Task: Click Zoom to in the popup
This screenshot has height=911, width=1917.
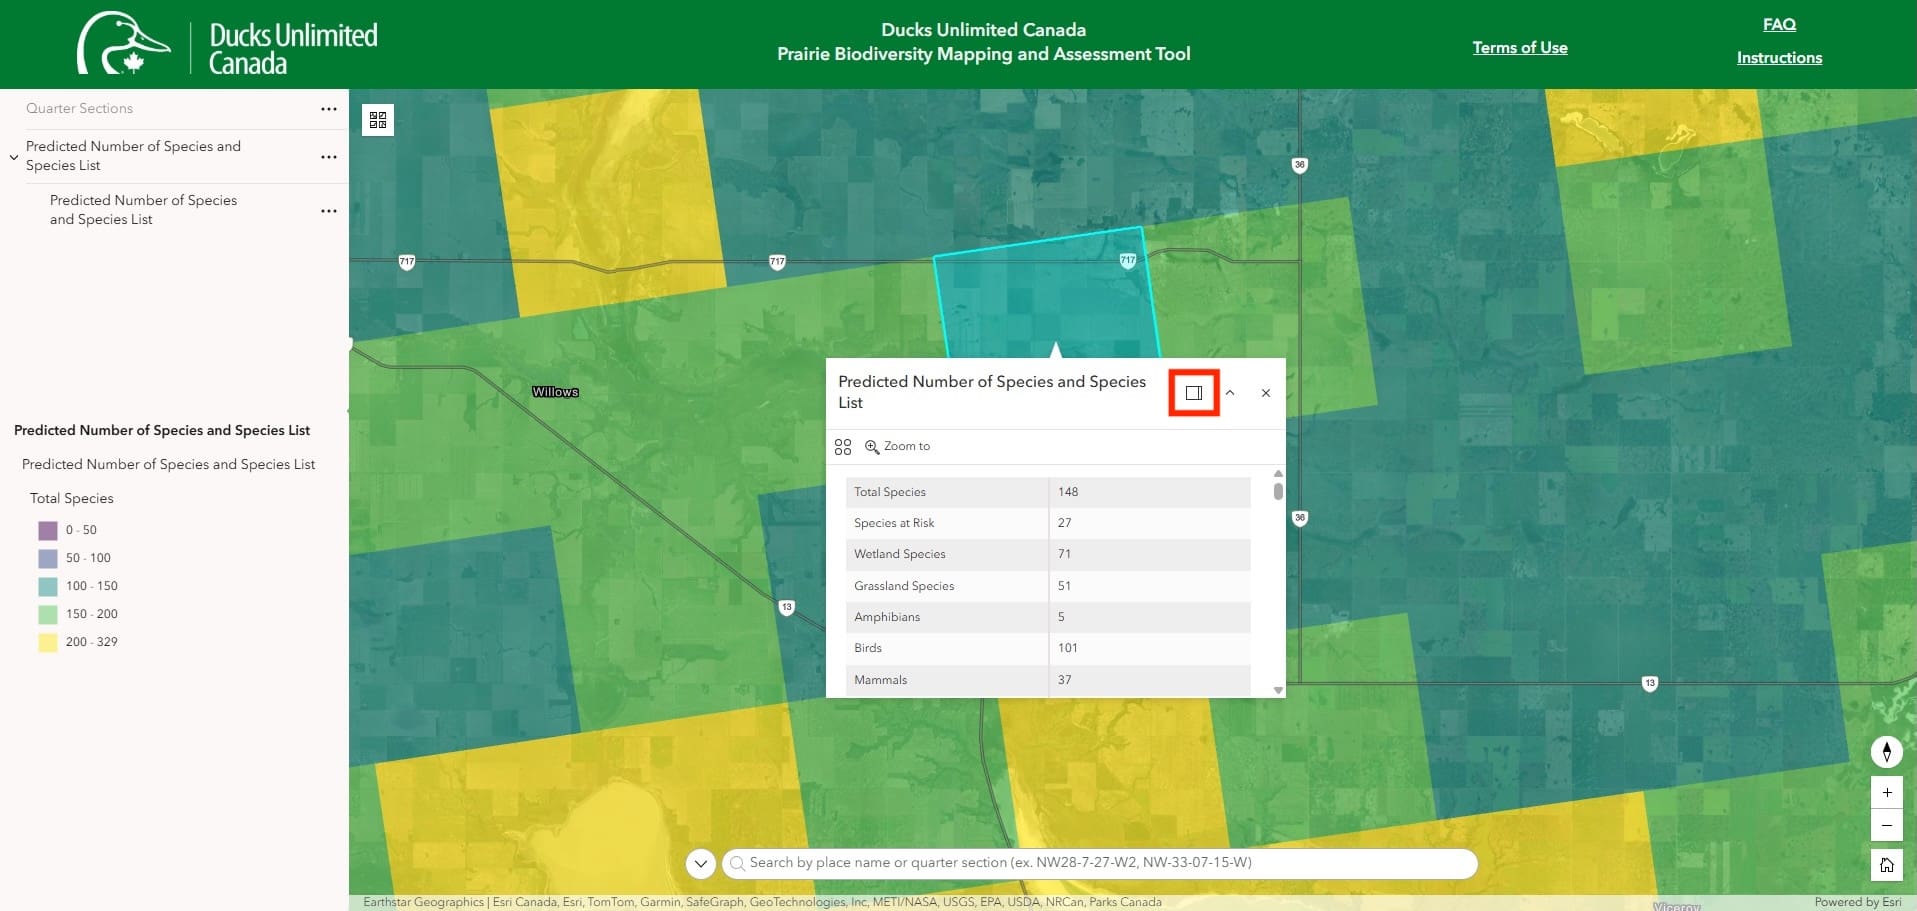Action: pyautogui.click(x=898, y=446)
